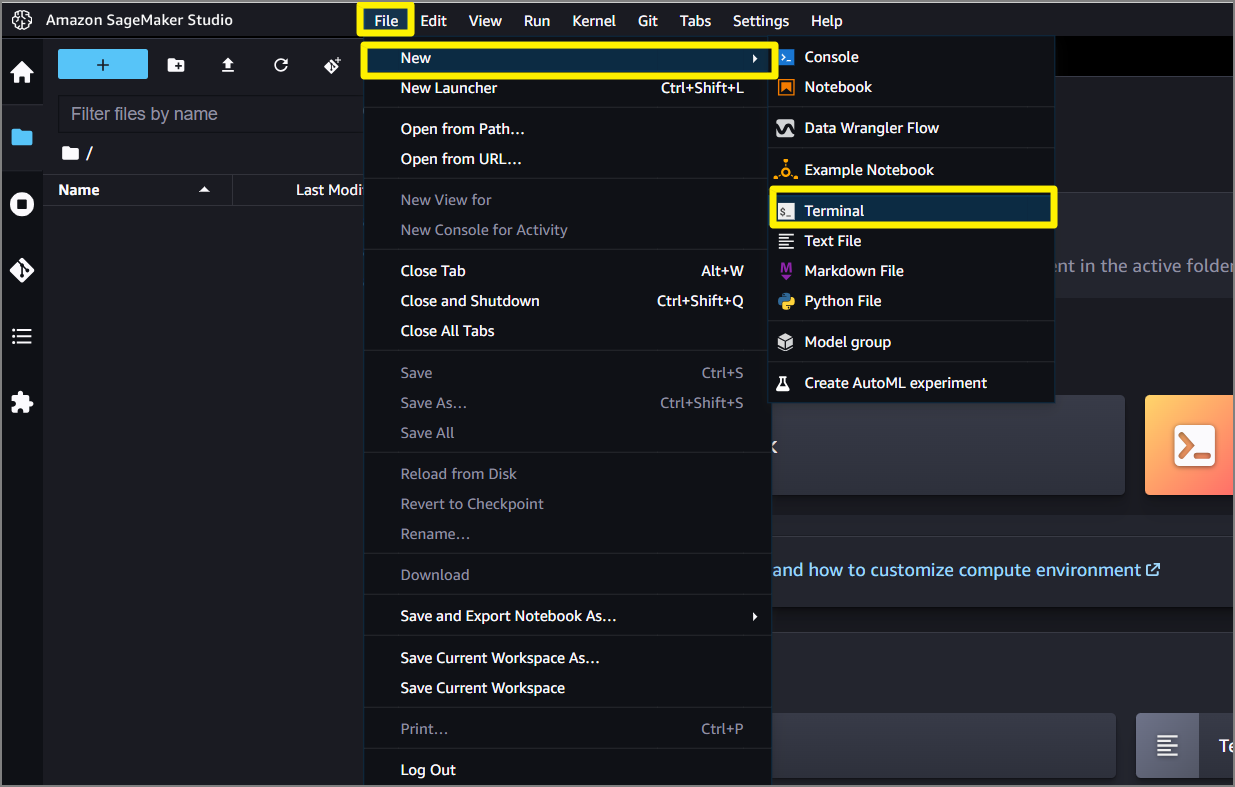Screen dimensions: 1235x787
Task: Select New Launcher from File menu
Action: coord(567,88)
